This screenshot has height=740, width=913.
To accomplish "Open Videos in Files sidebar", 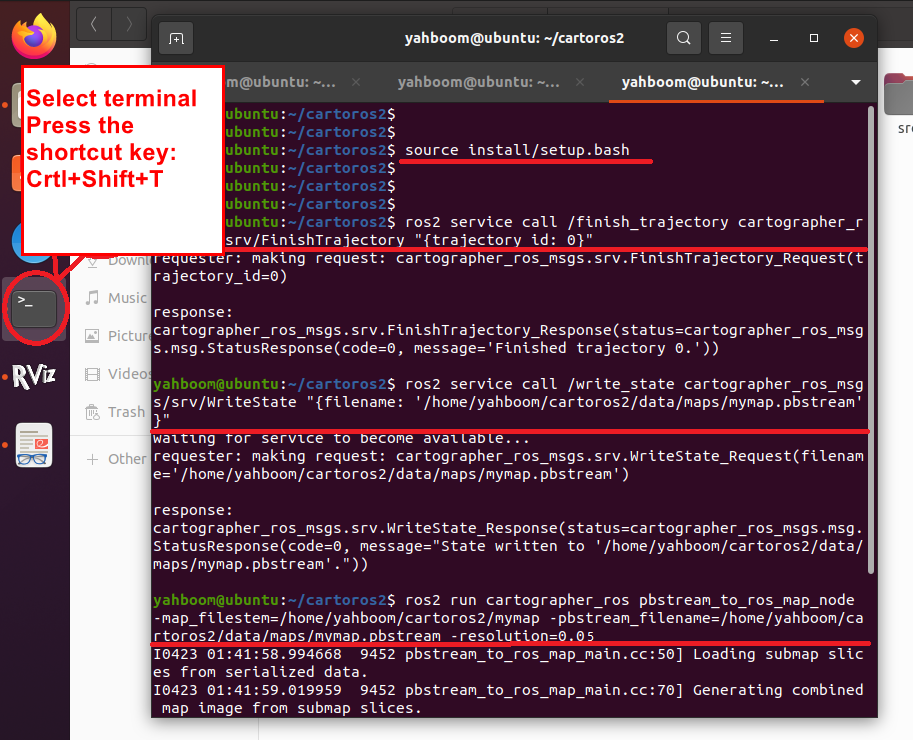I will pos(116,374).
